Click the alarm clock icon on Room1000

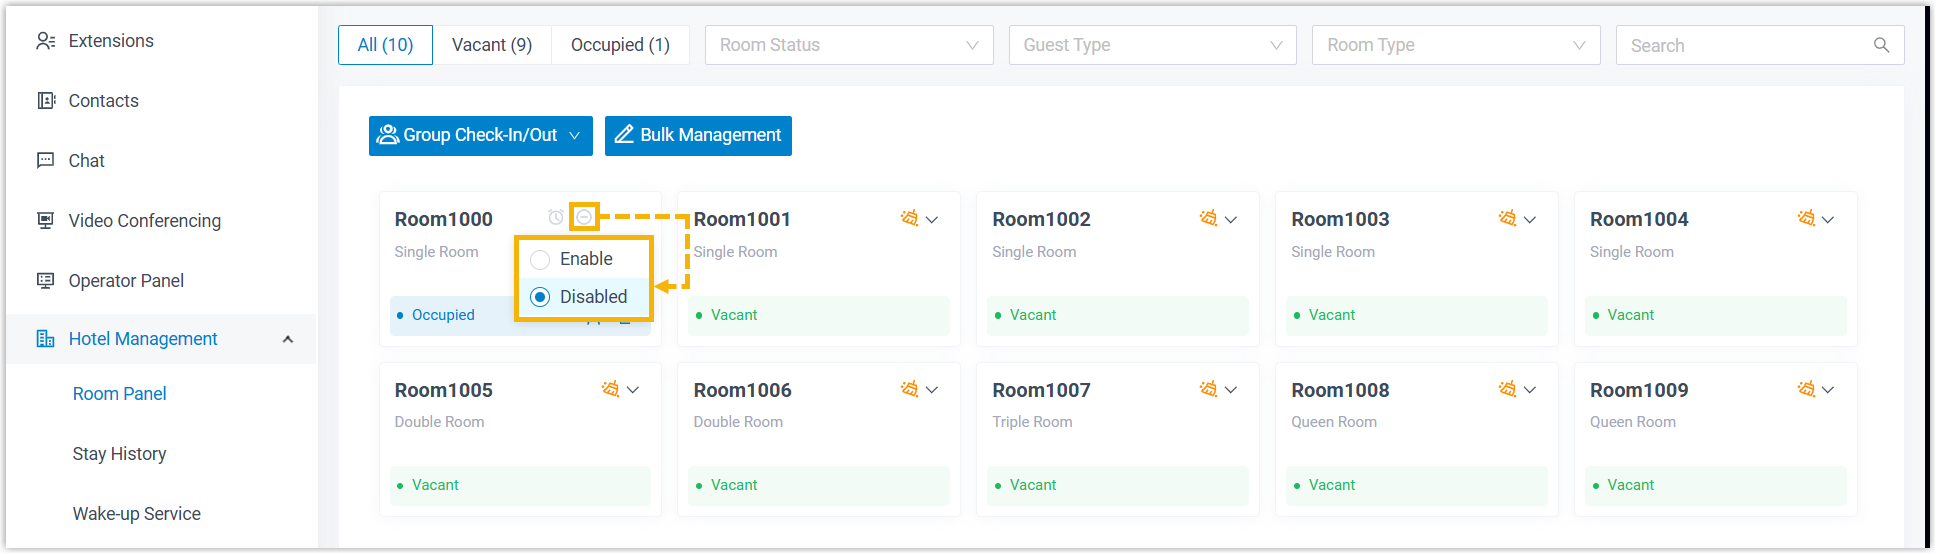tap(556, 217)
